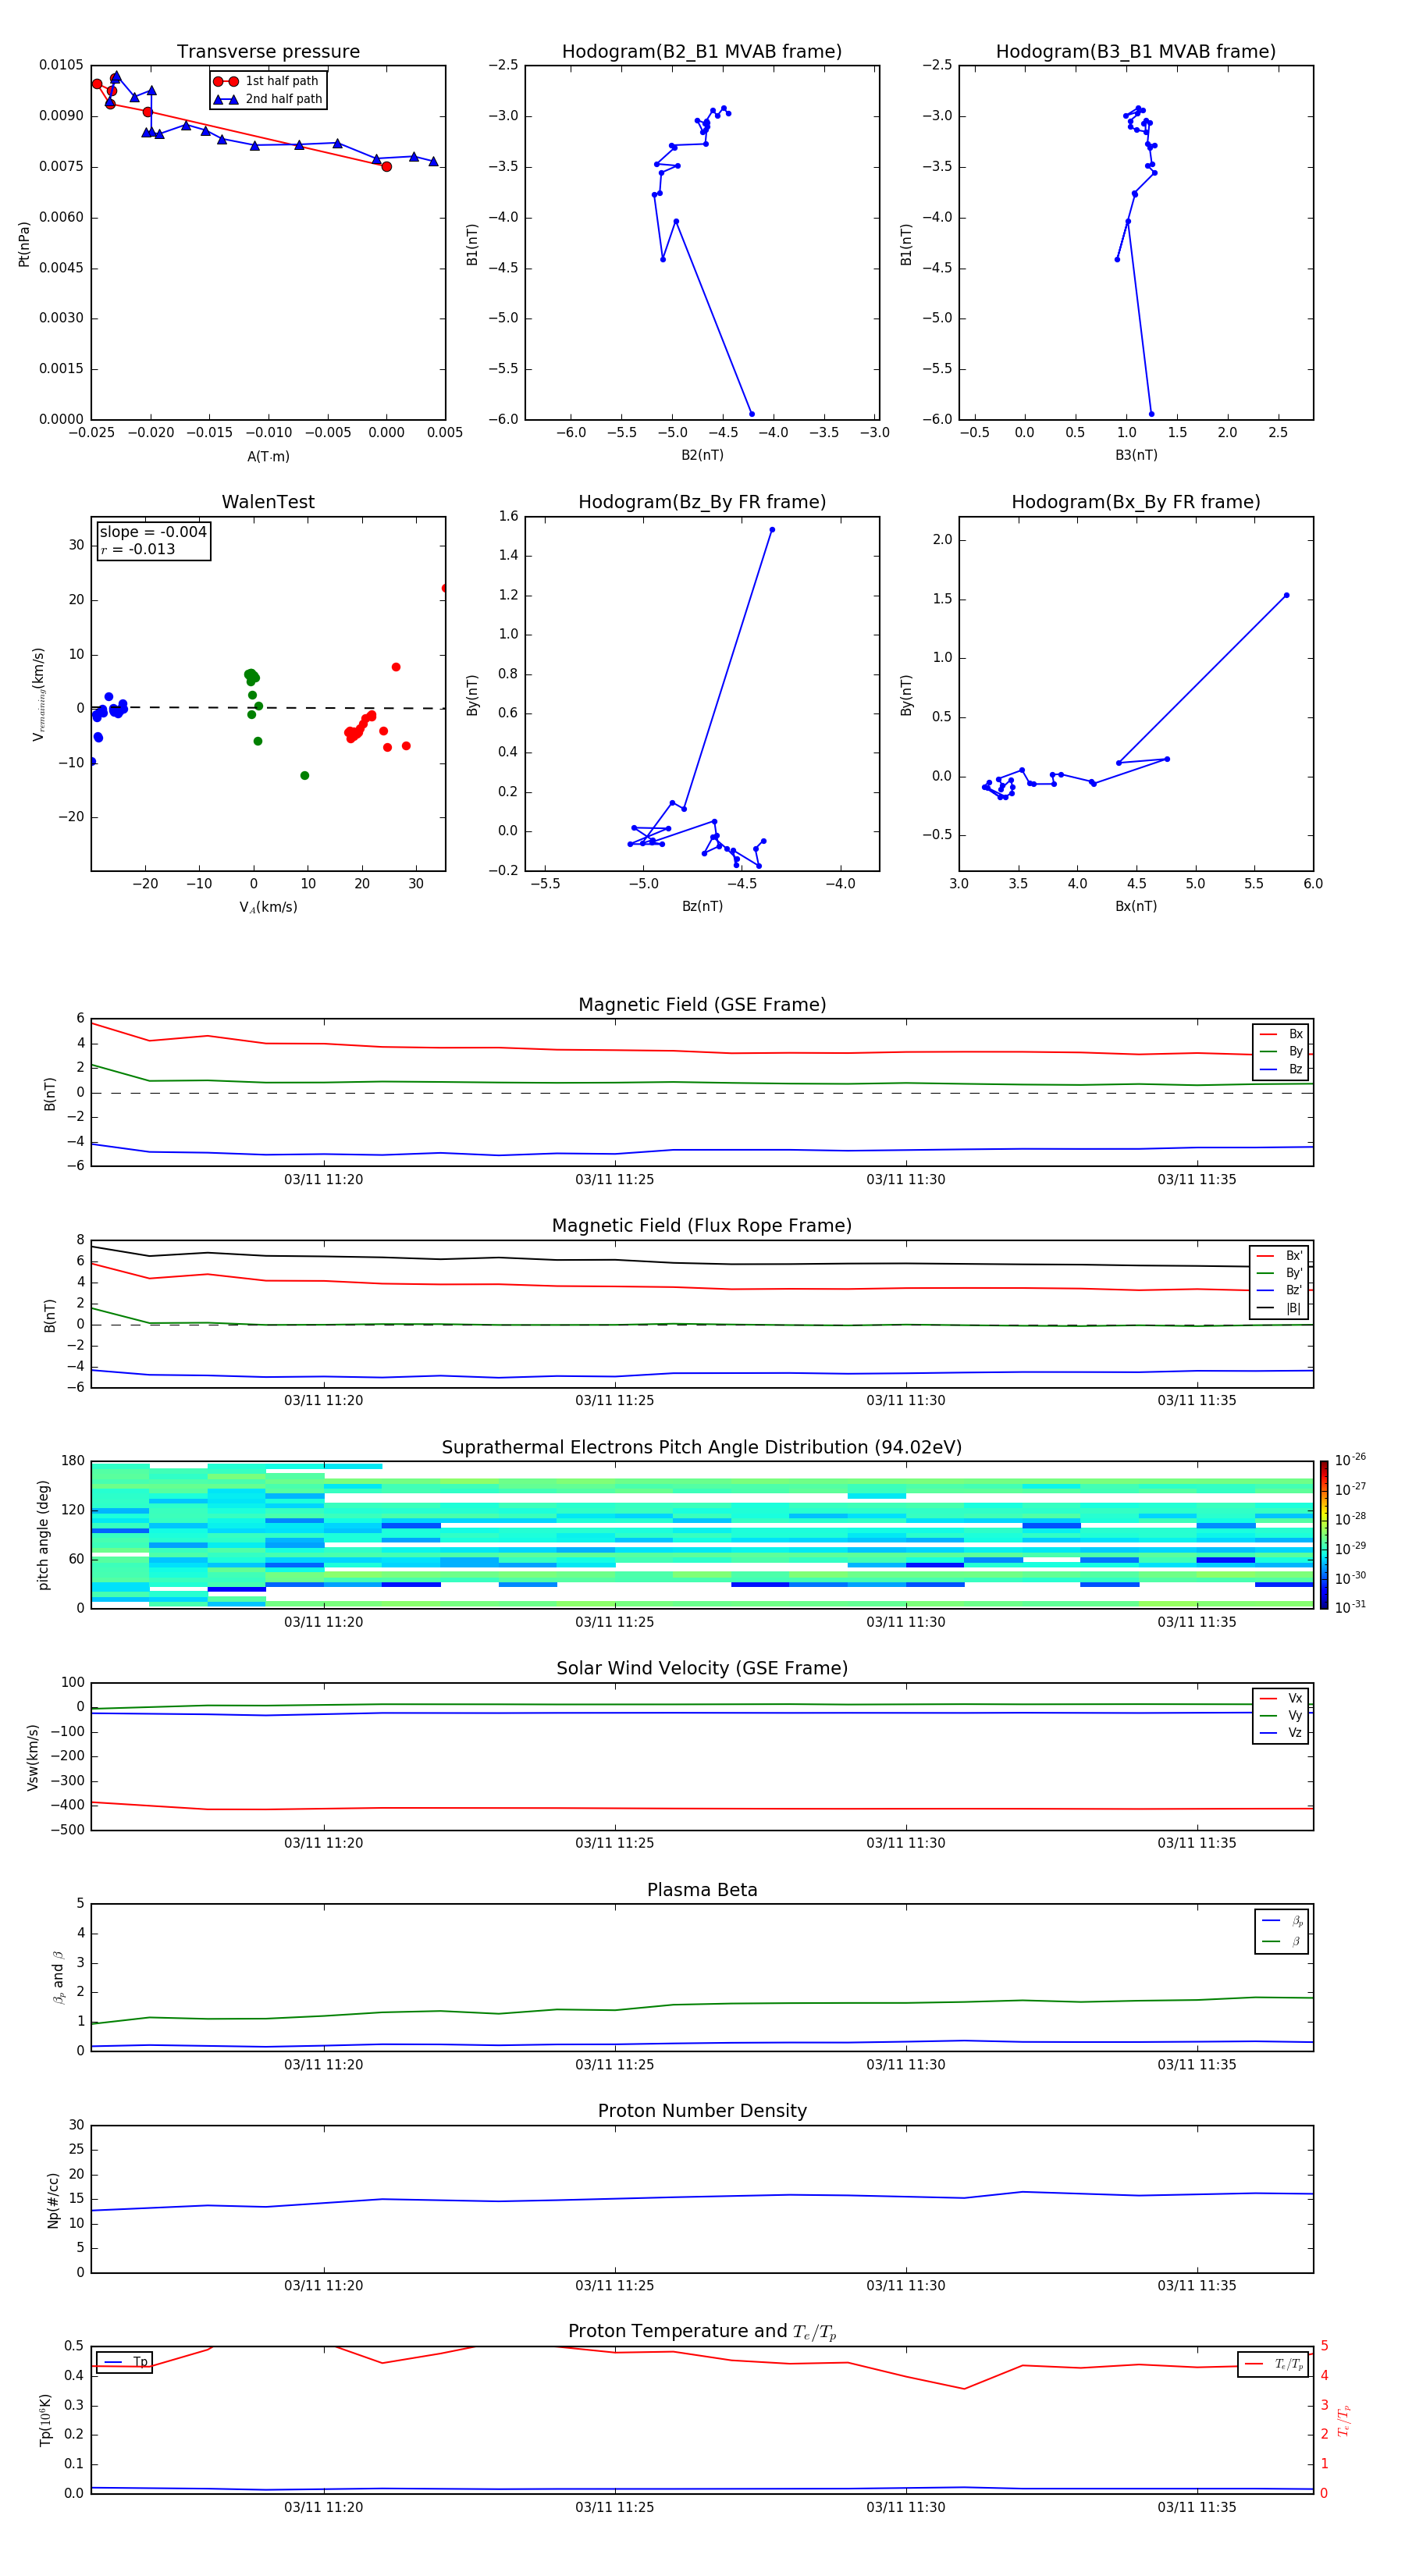Viewport: 1405px width, 2576px height.
Task: Click '03/11 11:25' tick under GSE field
Action: [x=614, y=1180]
